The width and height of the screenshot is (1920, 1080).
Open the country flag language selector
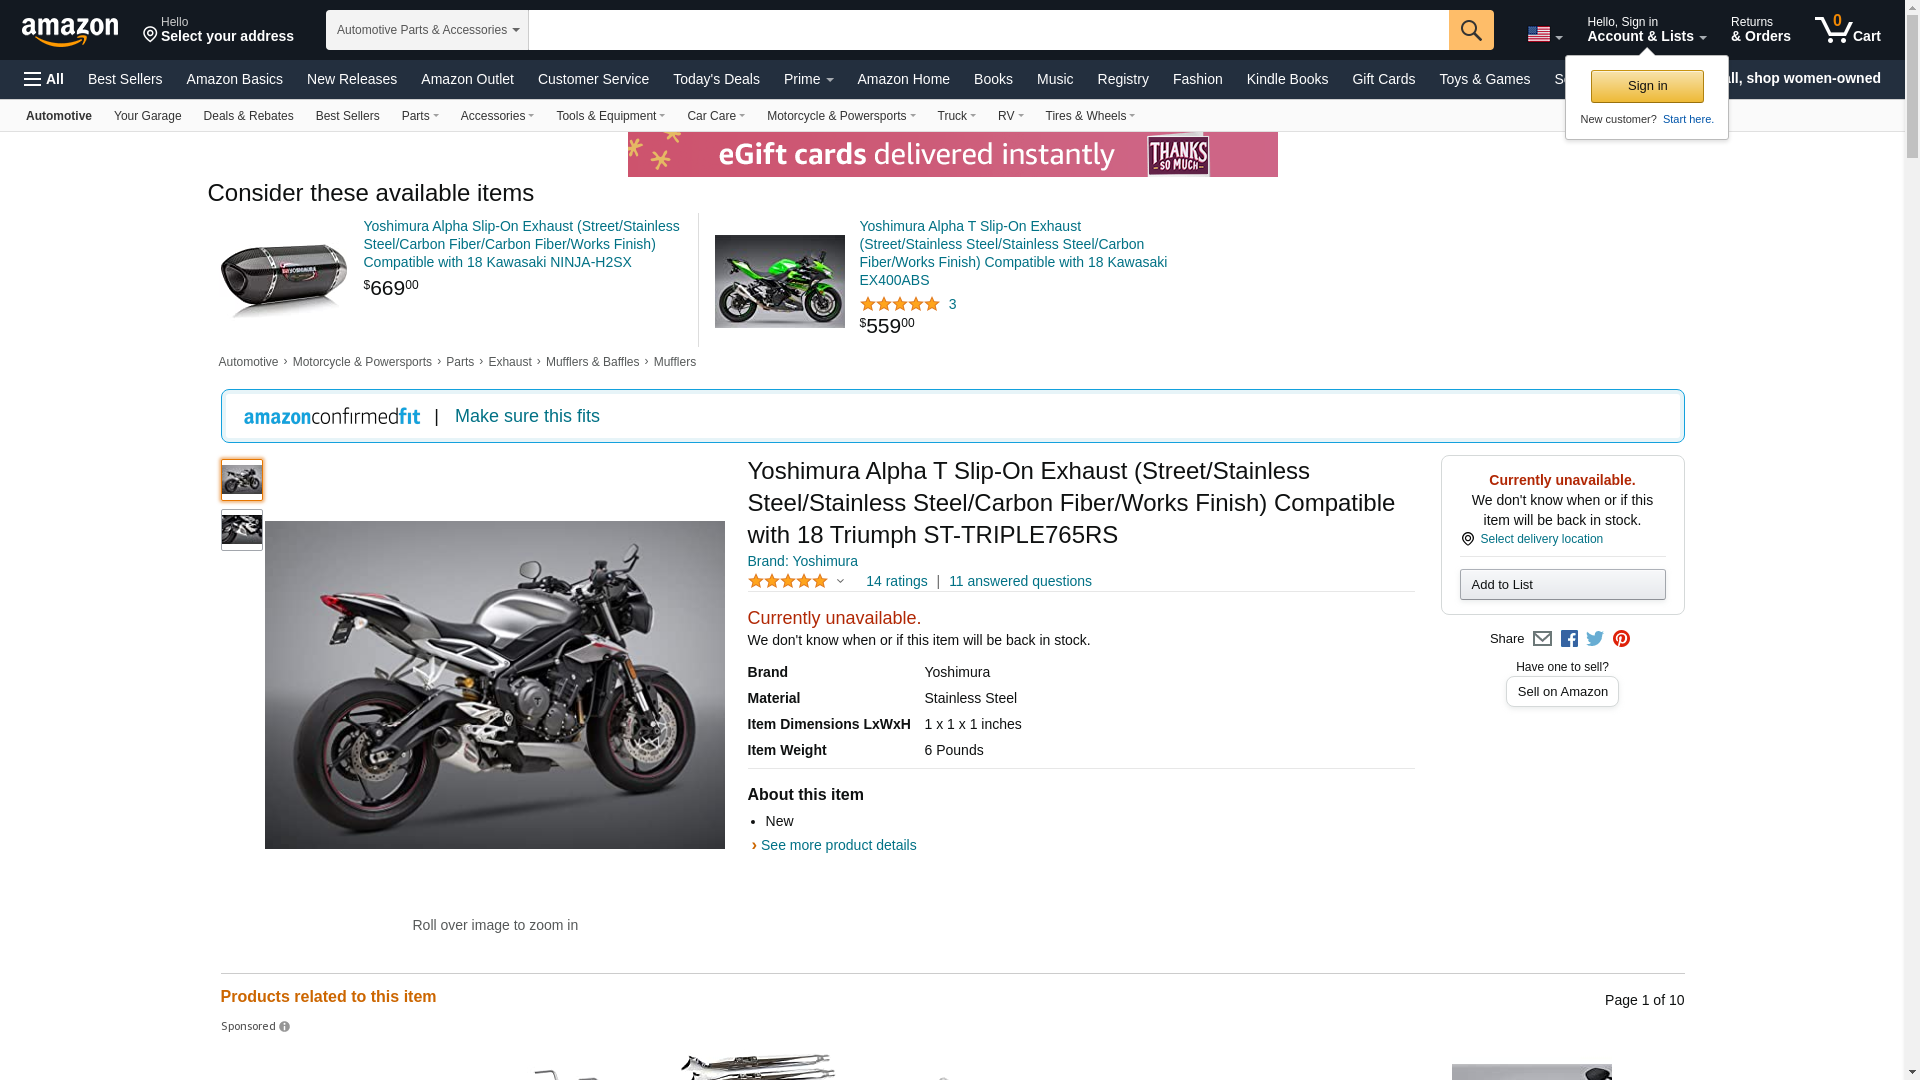tap(1544, 34)
